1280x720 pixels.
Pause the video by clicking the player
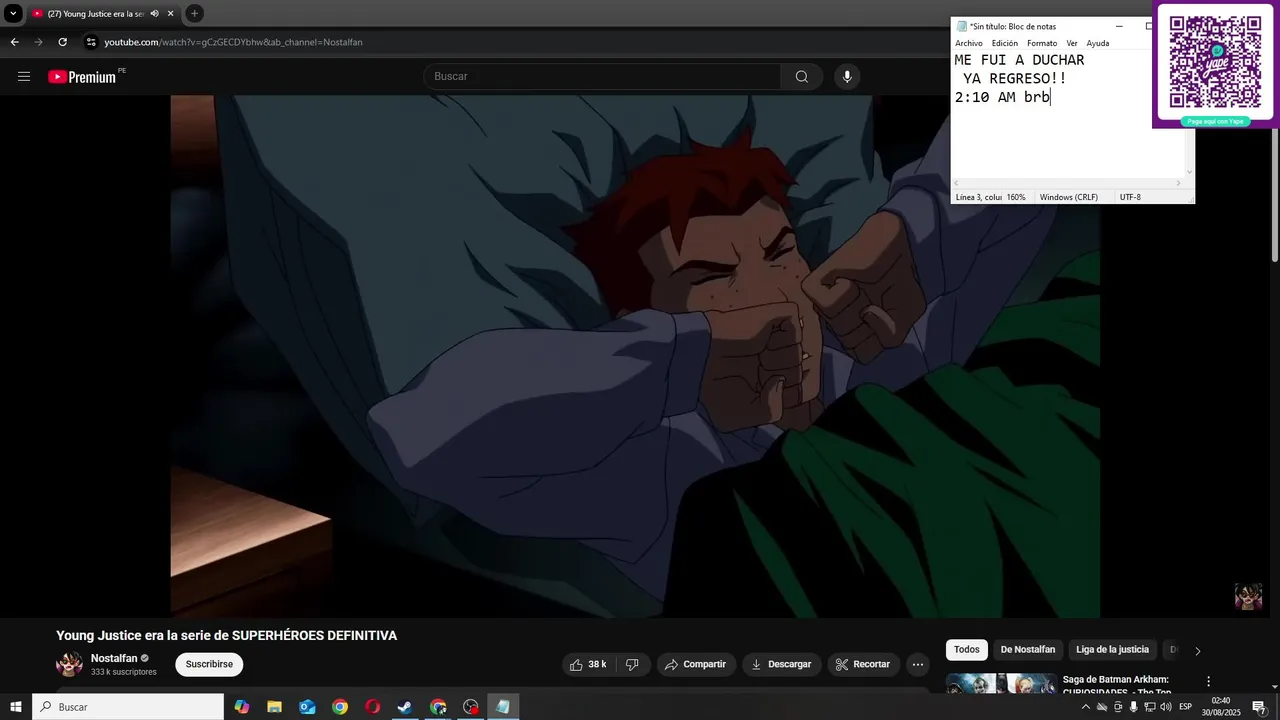(635, 356)
